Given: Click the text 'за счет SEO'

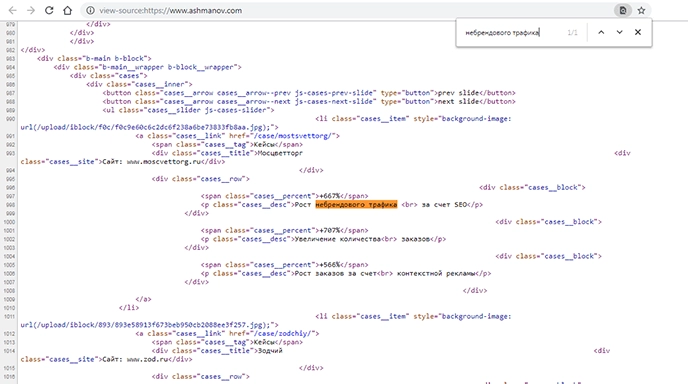Looking at the screenshot, I should click(x=444, y=205).
